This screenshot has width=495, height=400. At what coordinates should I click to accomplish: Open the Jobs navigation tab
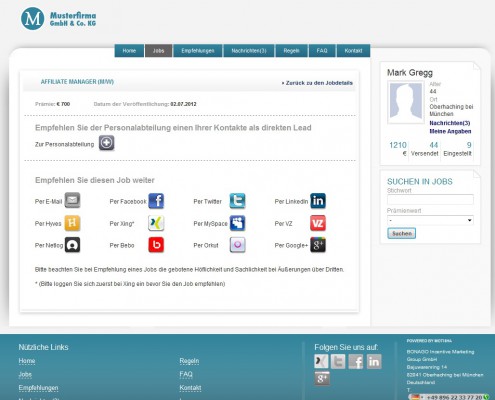pos(159,51)
